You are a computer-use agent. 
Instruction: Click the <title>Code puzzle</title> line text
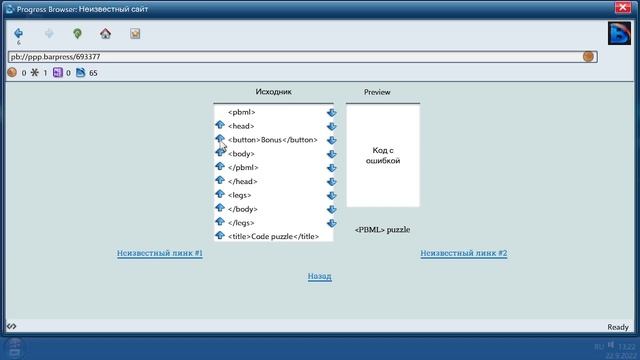click(x=273, y=236)
